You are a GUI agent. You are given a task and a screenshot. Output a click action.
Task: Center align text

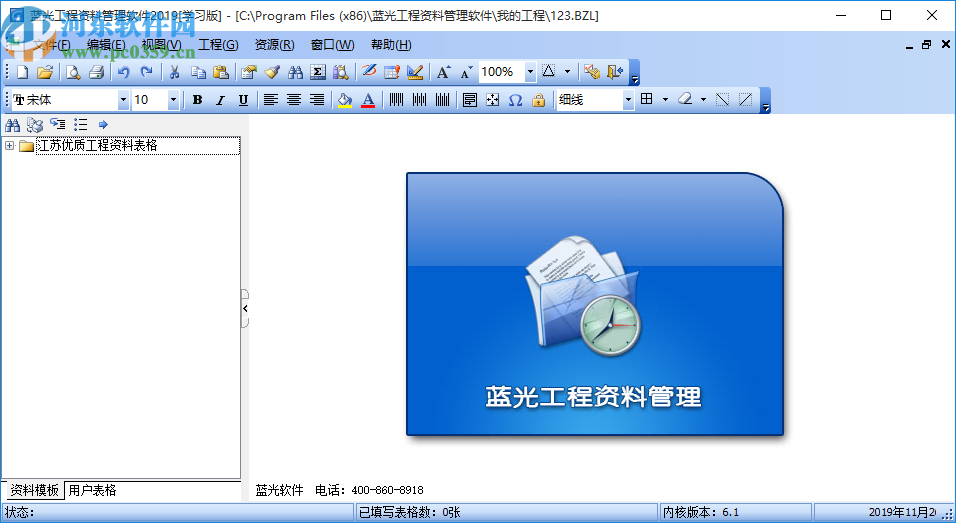[x=294, y=99]
